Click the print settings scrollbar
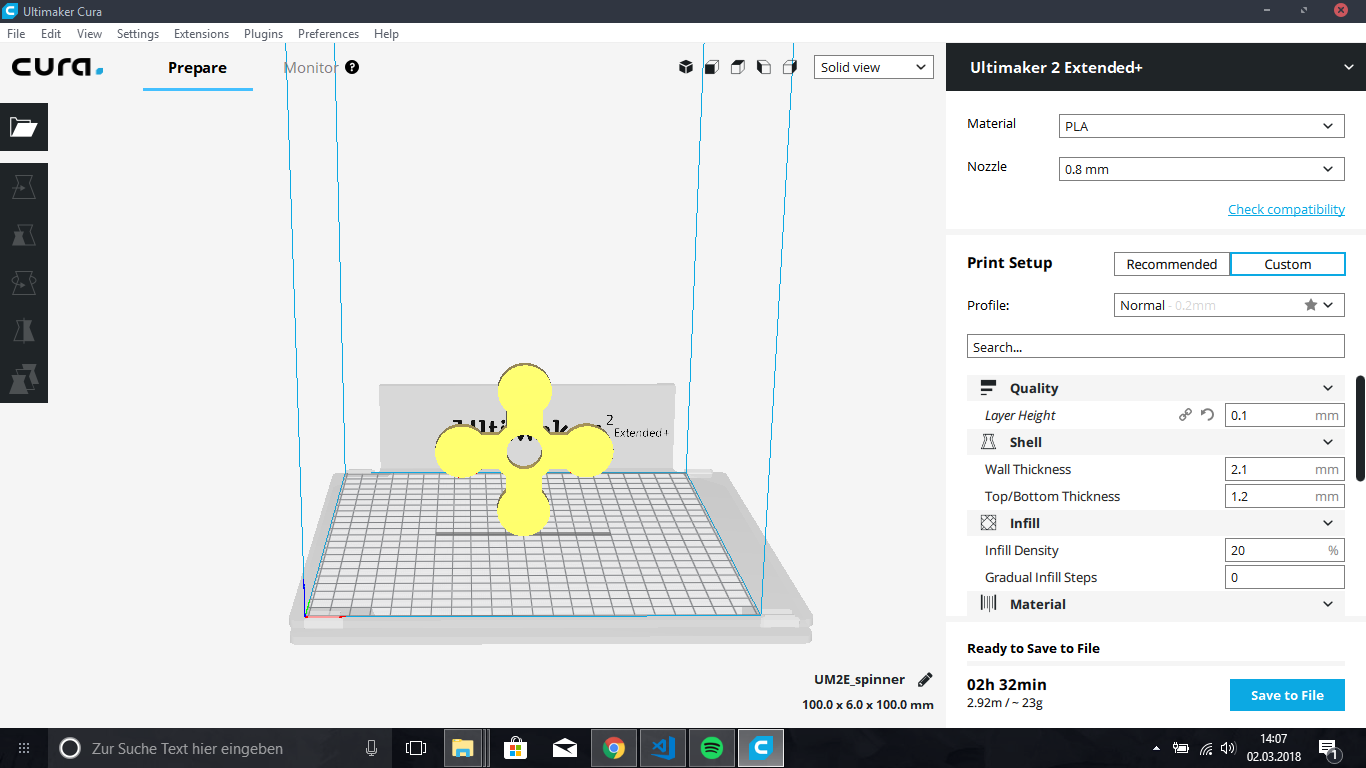 (1360, 427)
